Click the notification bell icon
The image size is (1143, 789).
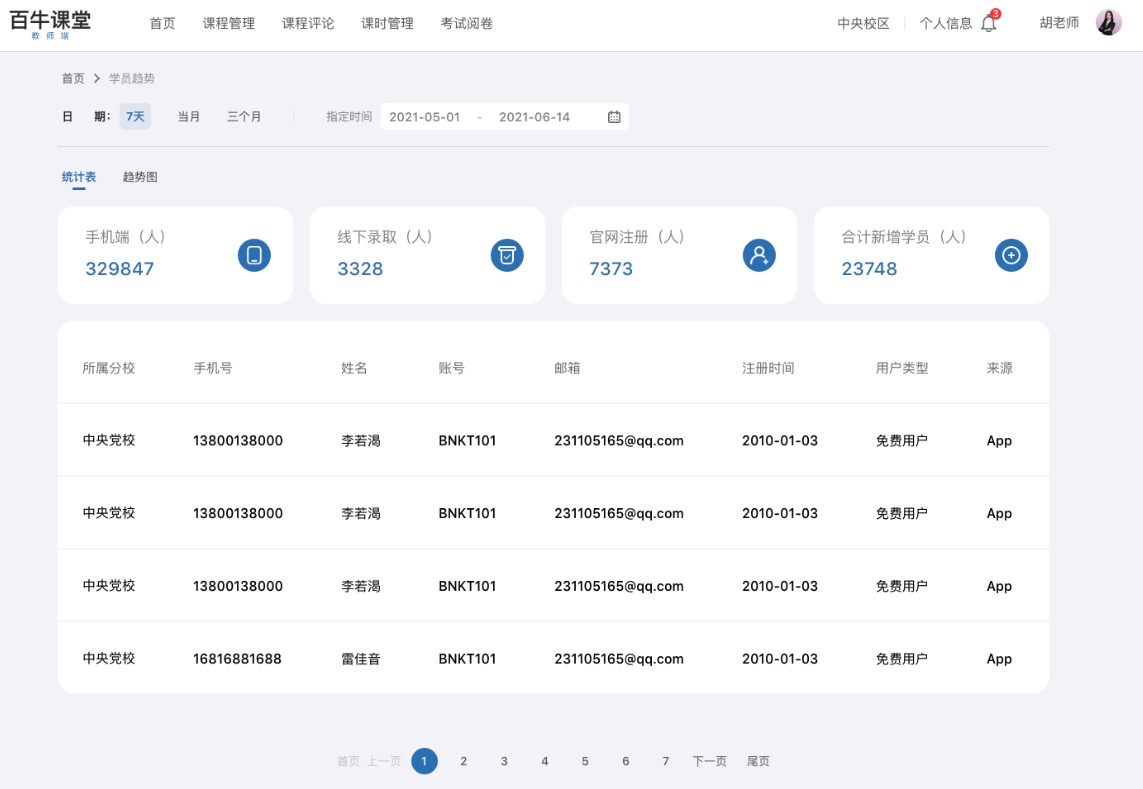(x=989, y=23)
